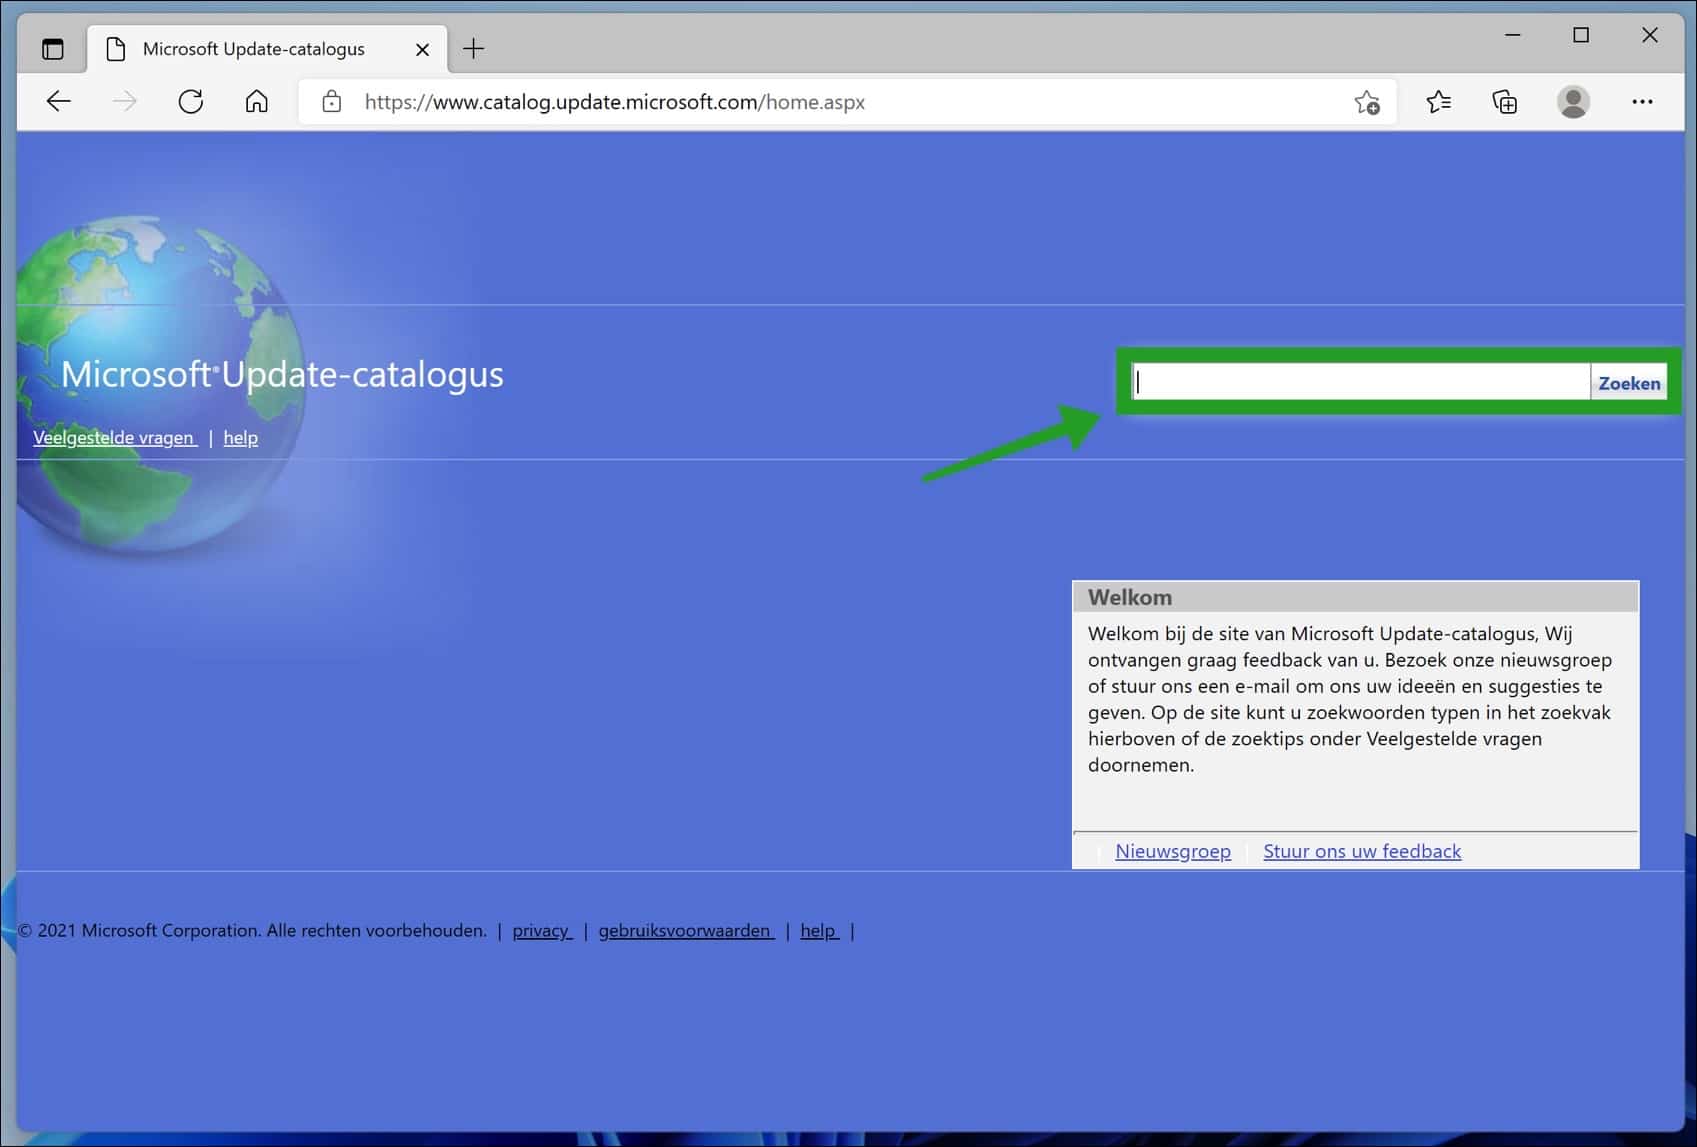Click Stuur ons uw feedback link
Screen dimensions: 1697x1147
pyautogui.click(x=1361, y=851)
